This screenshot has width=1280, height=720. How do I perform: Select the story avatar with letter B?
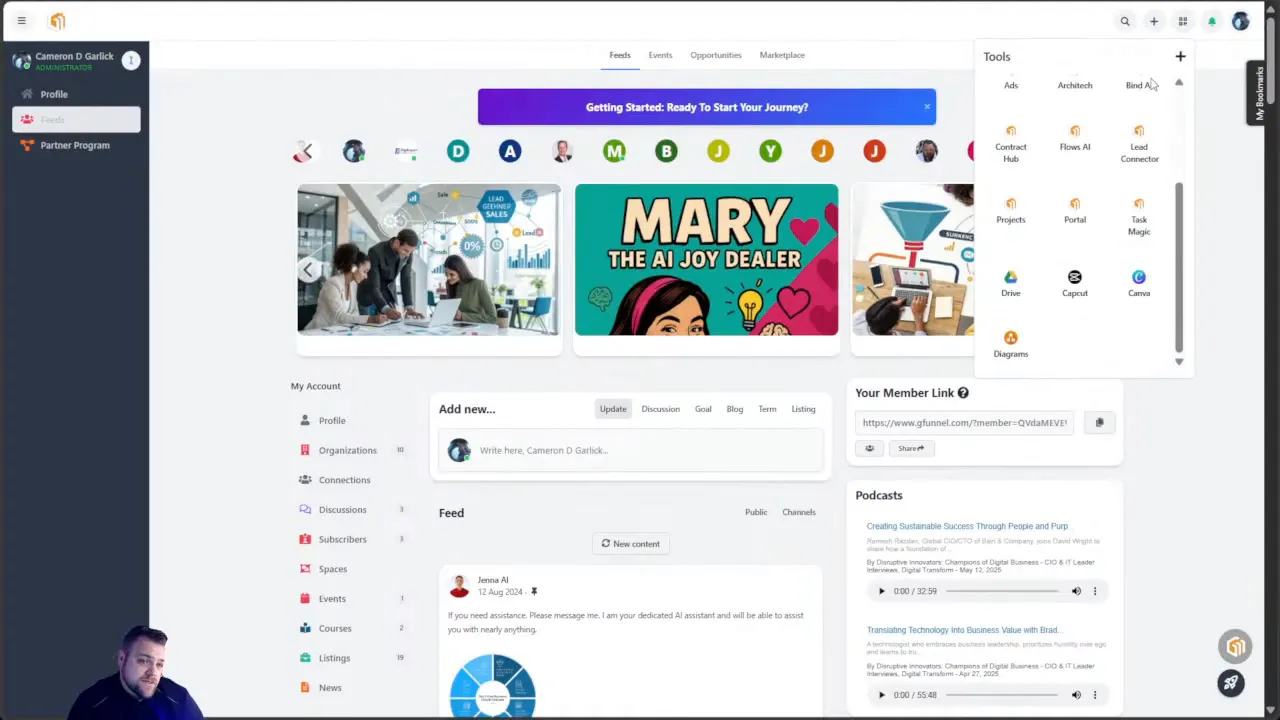point(666,151)
